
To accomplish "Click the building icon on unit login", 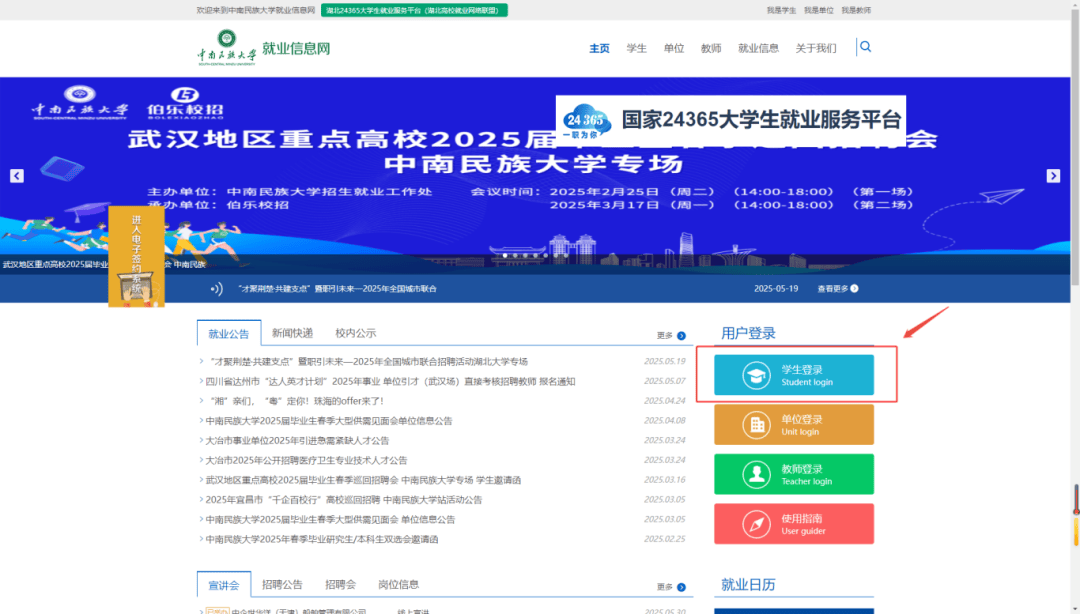I will pos(756,425).
